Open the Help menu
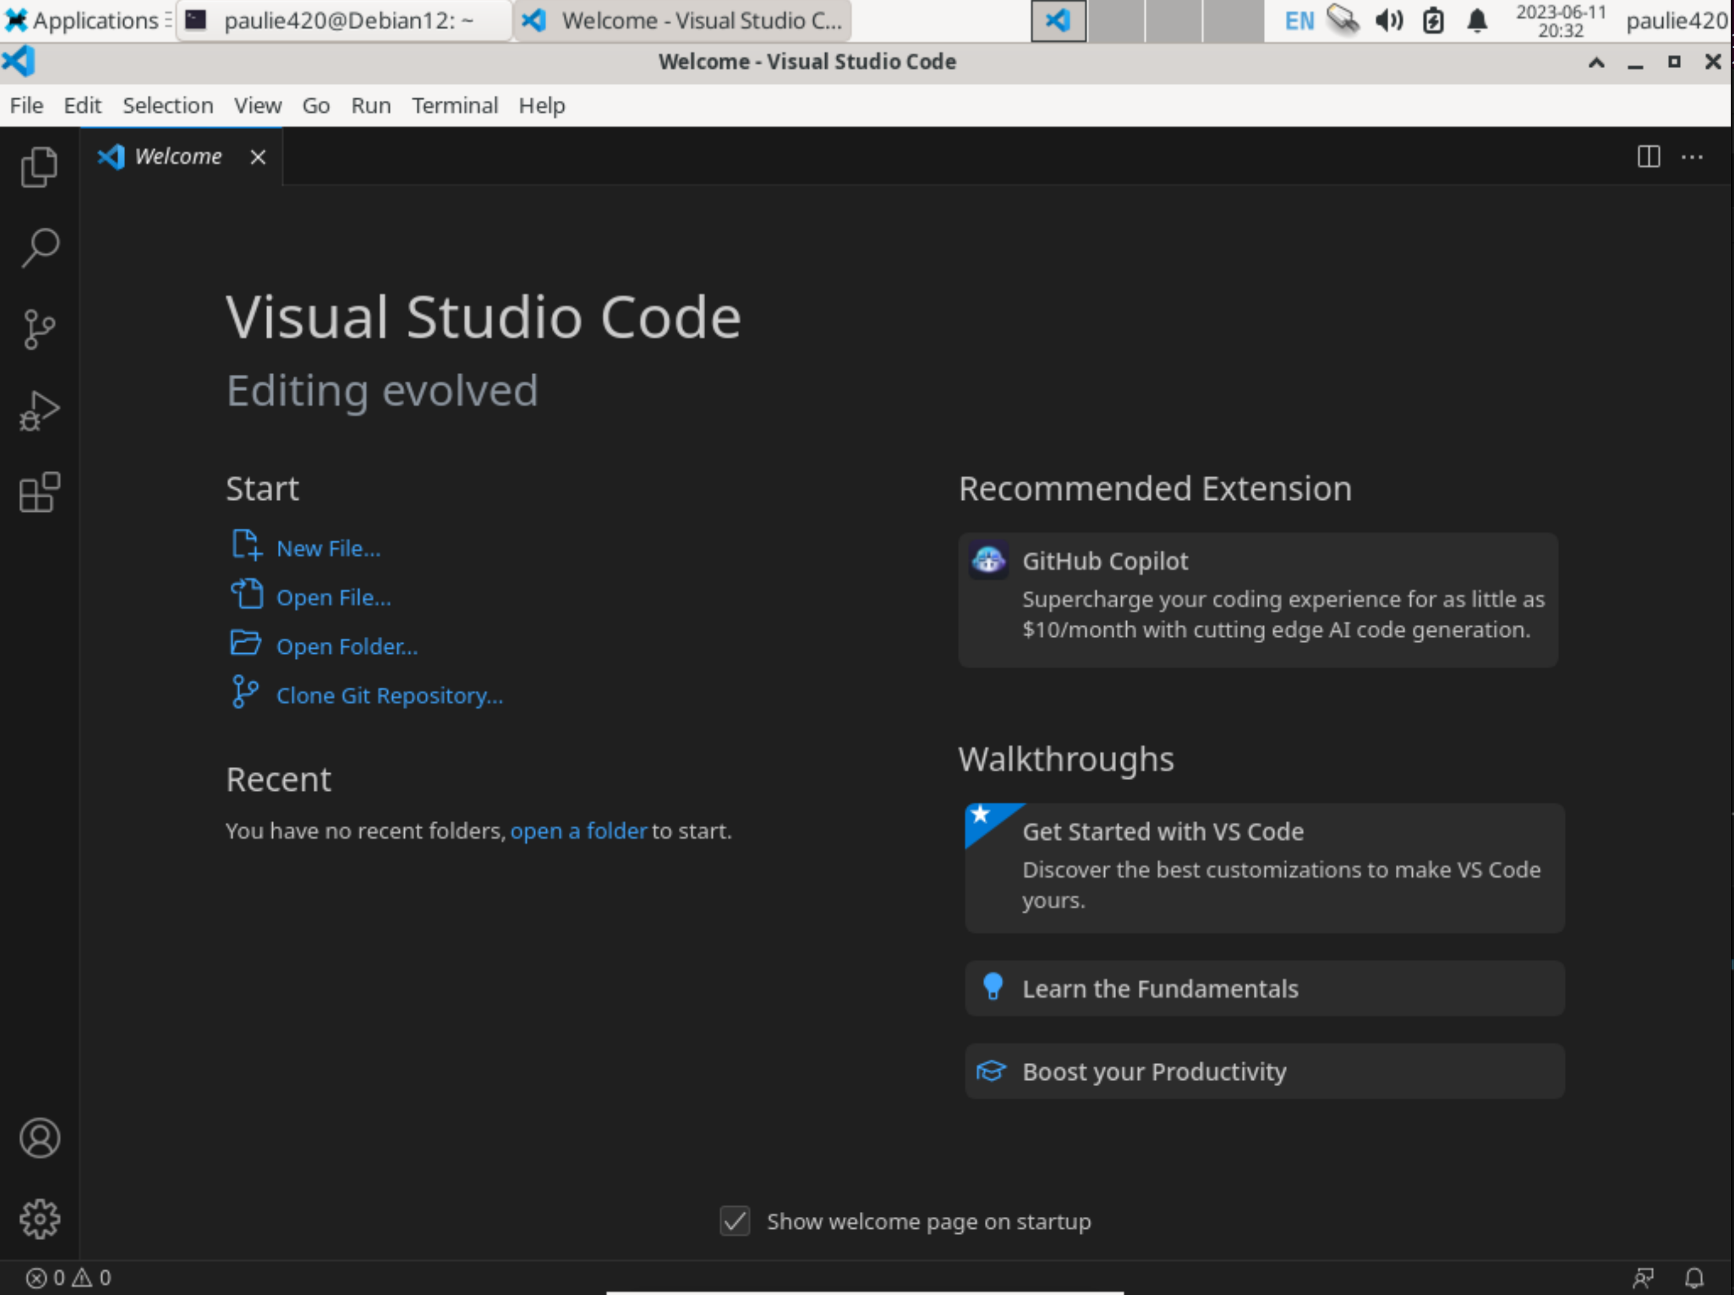This screenshot has width=1734, height=1295. click(542, 105)
